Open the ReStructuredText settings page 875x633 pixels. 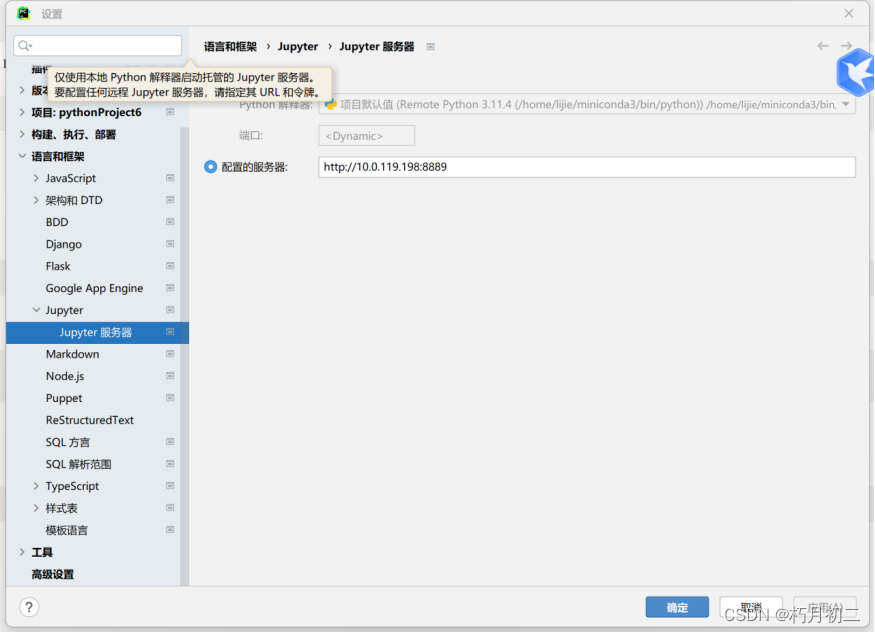point(89,420)
